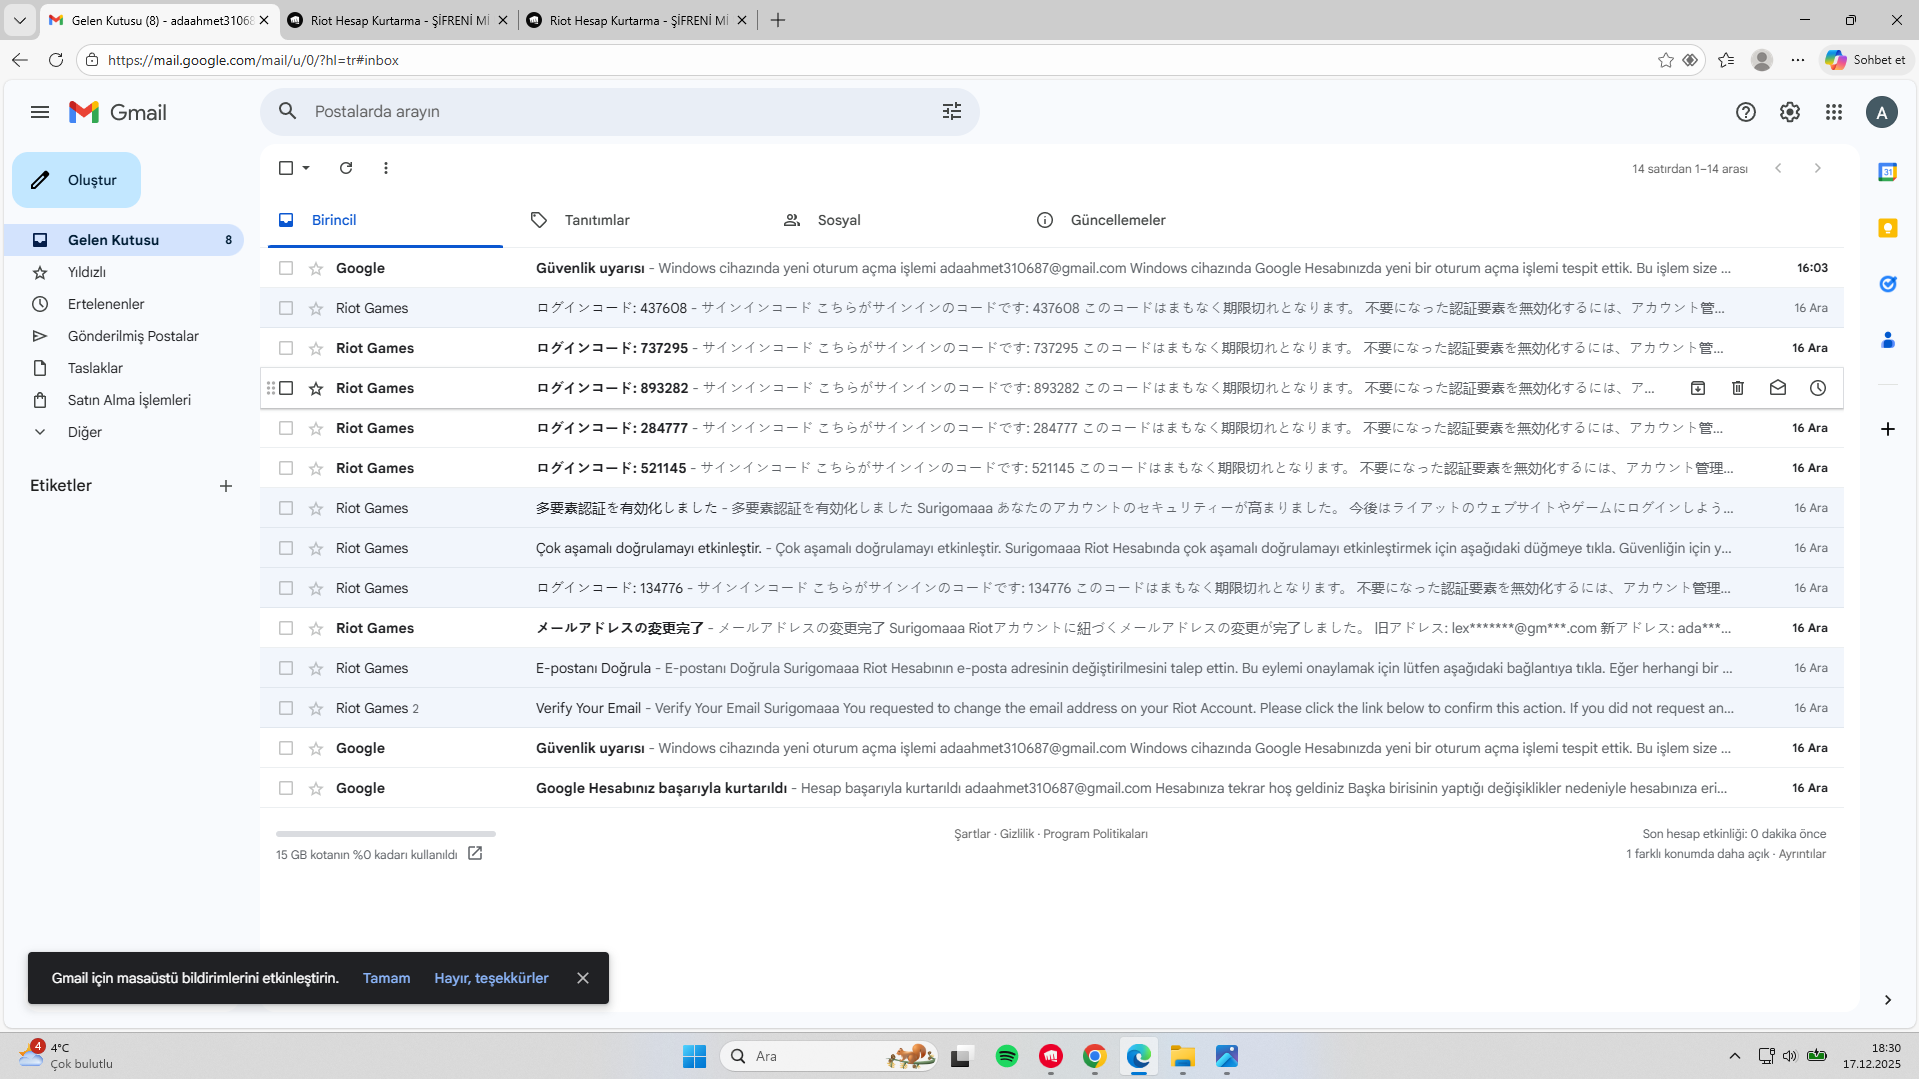This screenshot has height=1079, width=1919.
Task: Check the 893282 login code email
Action: pyautogui.click(x=286, y=388)
